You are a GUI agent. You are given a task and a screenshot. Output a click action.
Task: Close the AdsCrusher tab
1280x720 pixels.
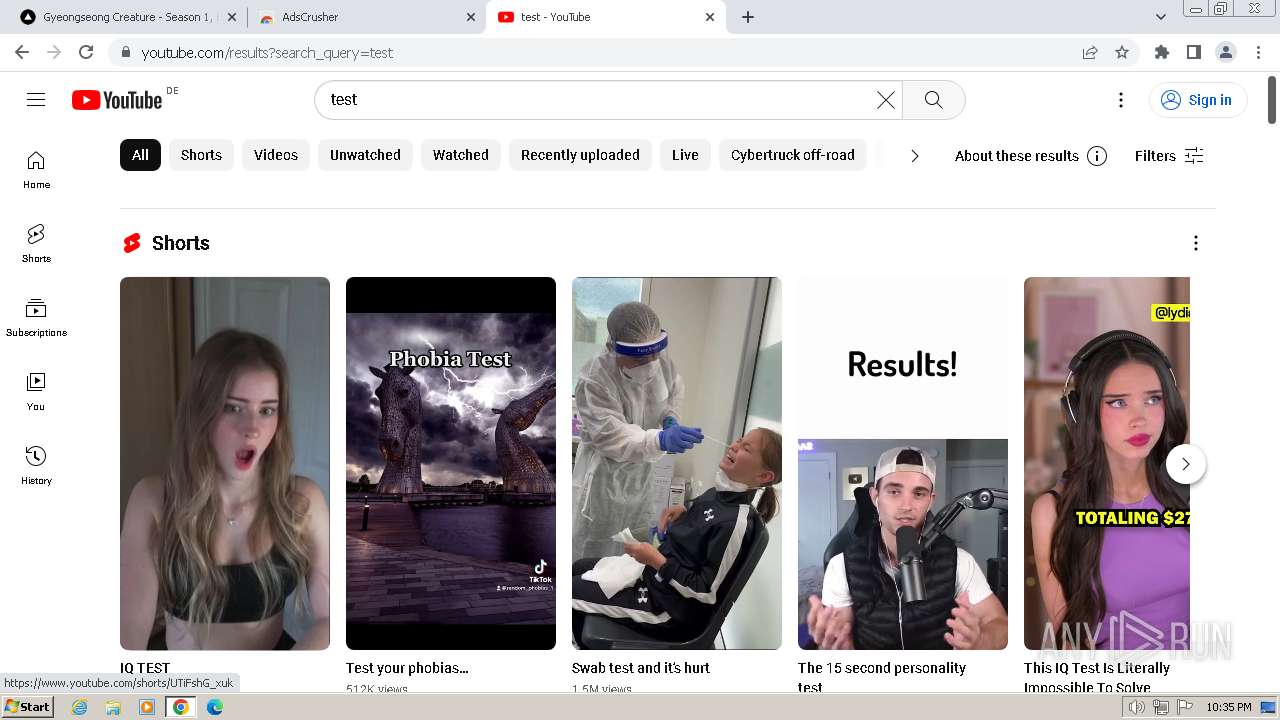pyautogui.click(x=471, y=17)
